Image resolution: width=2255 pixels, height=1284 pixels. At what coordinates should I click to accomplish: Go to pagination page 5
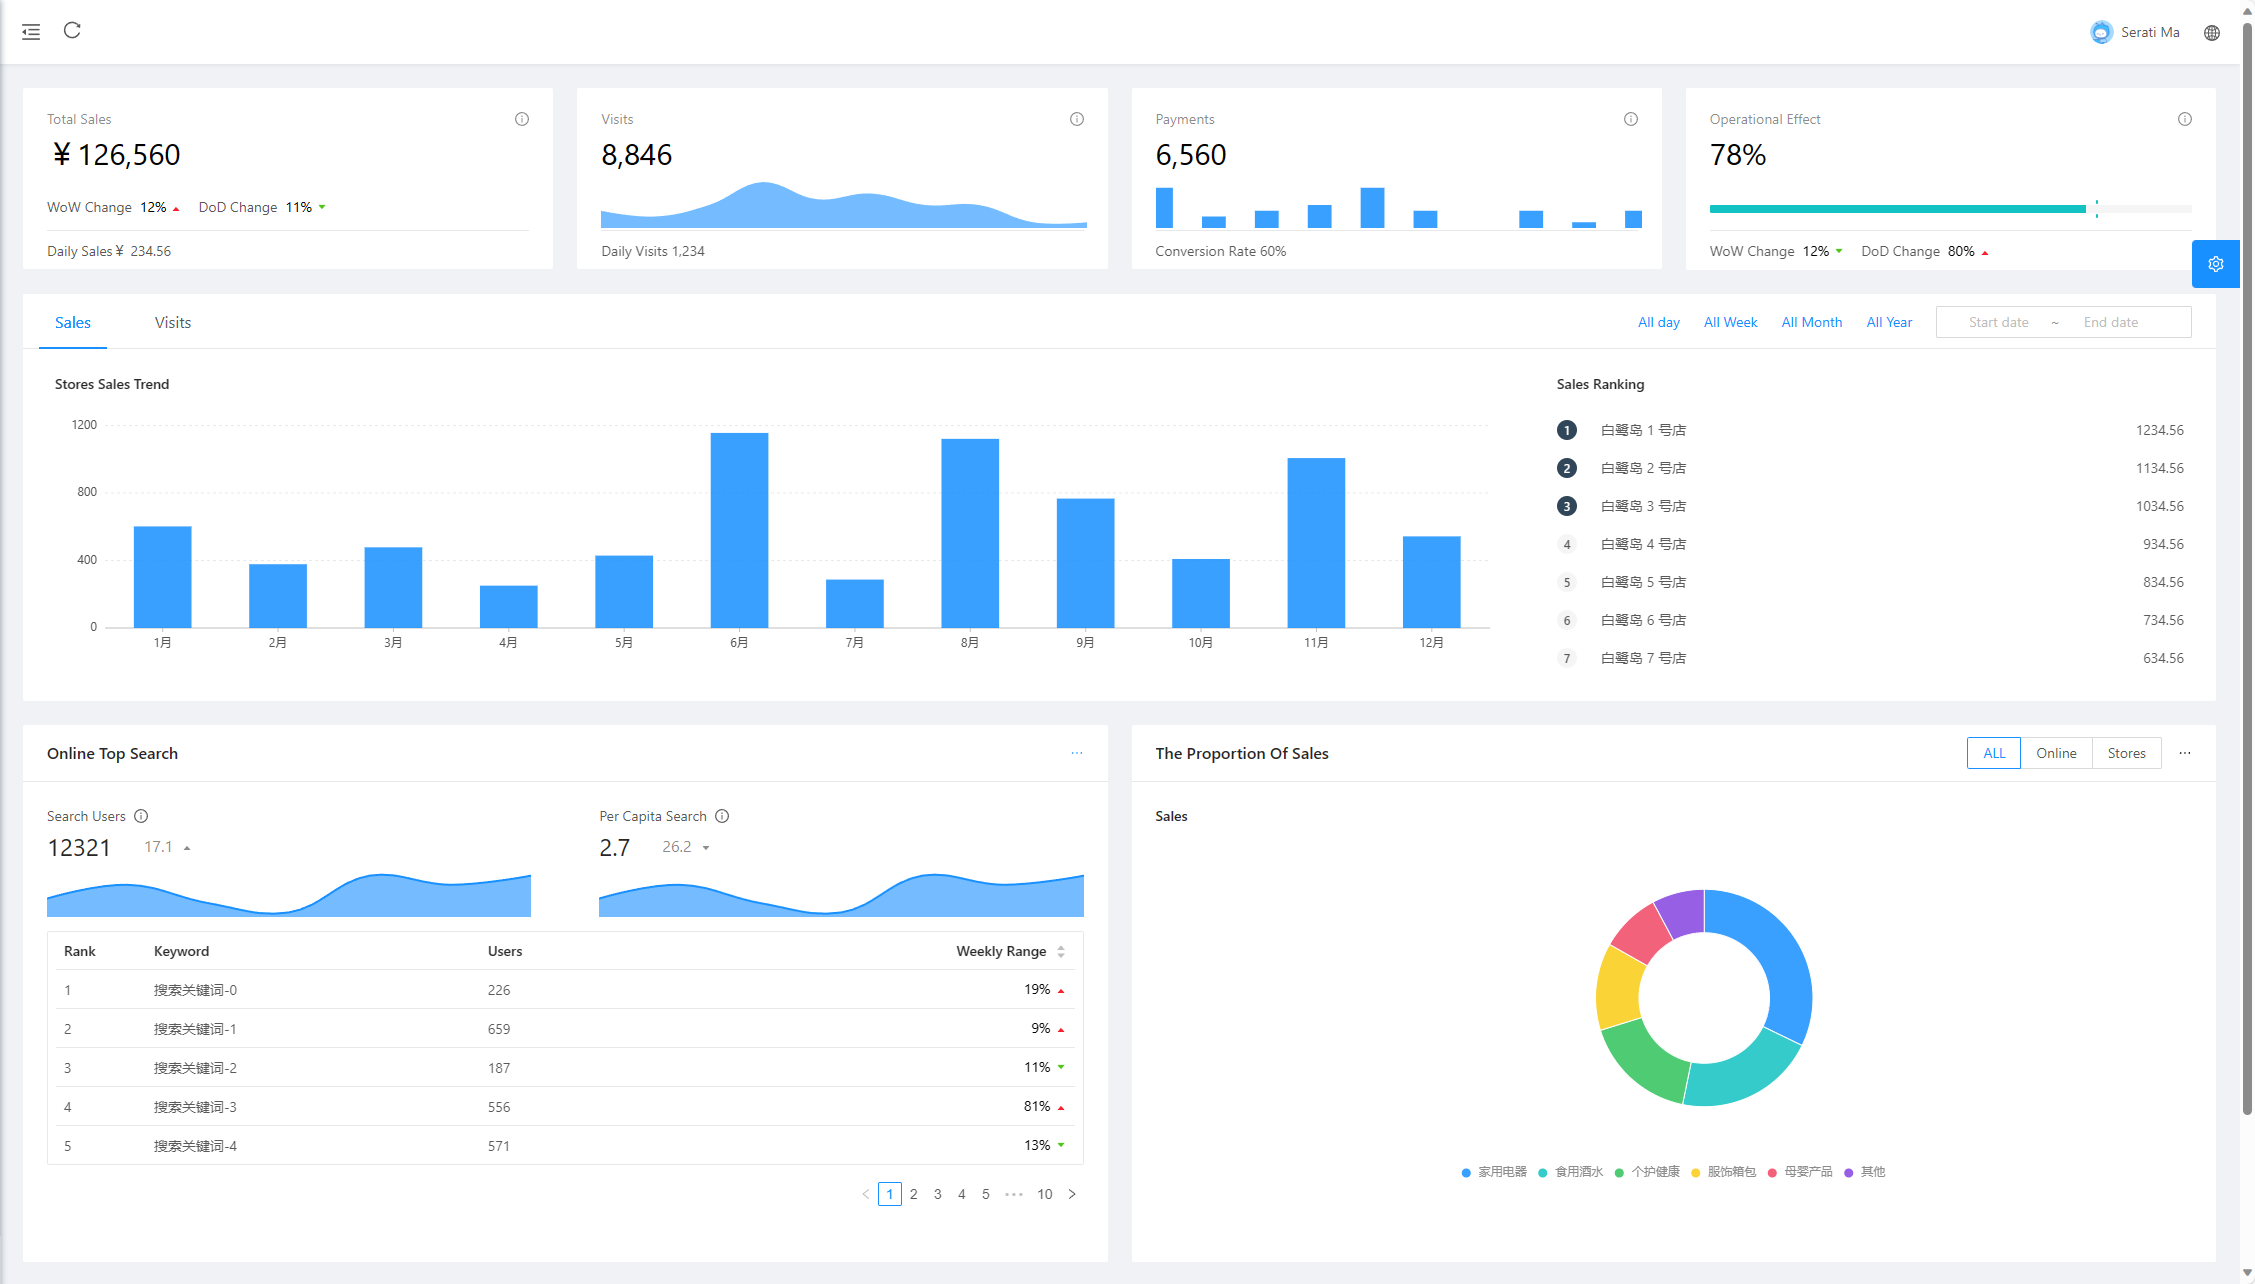pyautogui.click(x=986, y=1194)
